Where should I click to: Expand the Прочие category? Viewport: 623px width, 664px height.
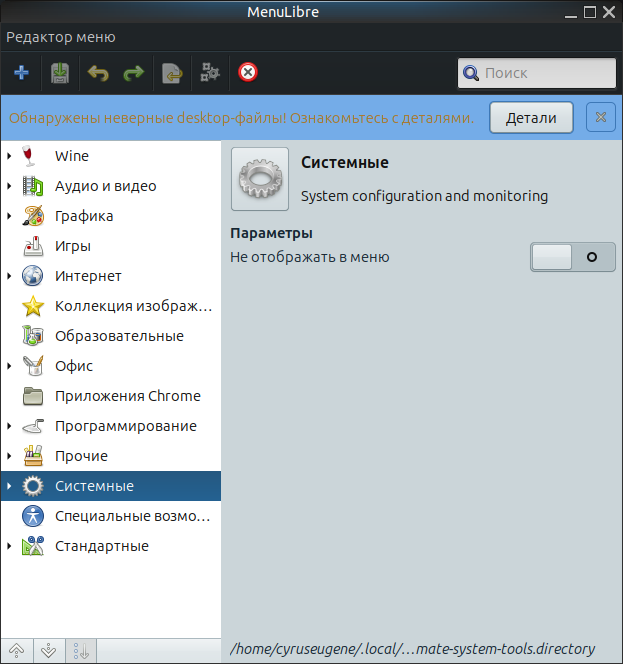click(x=9, y=456)
